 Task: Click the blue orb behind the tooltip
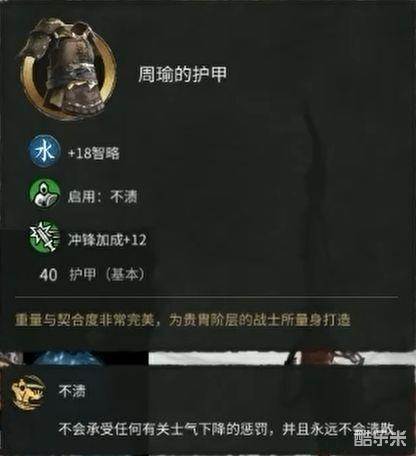click(68, 359)
